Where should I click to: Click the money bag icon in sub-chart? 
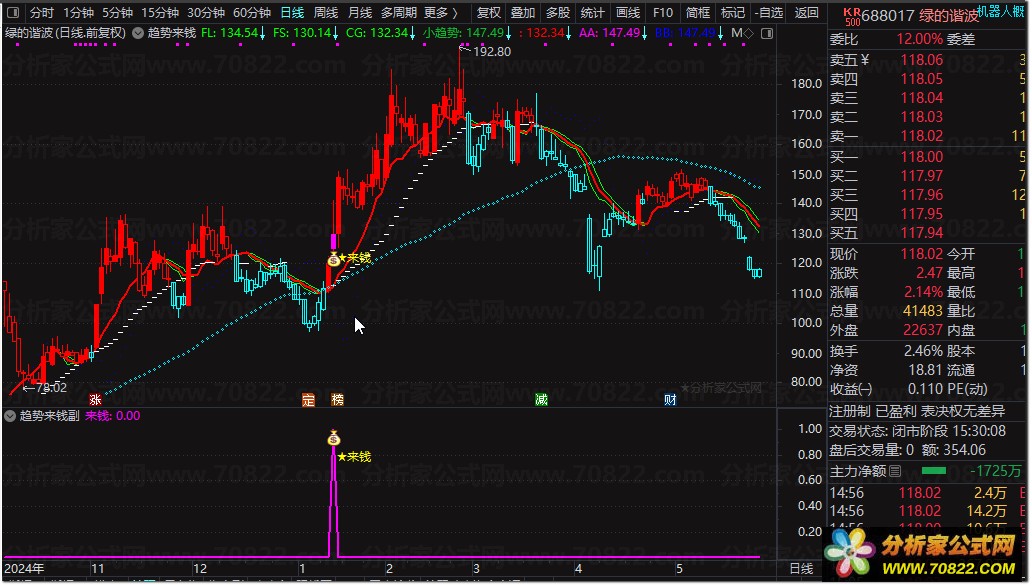(334, 437)
